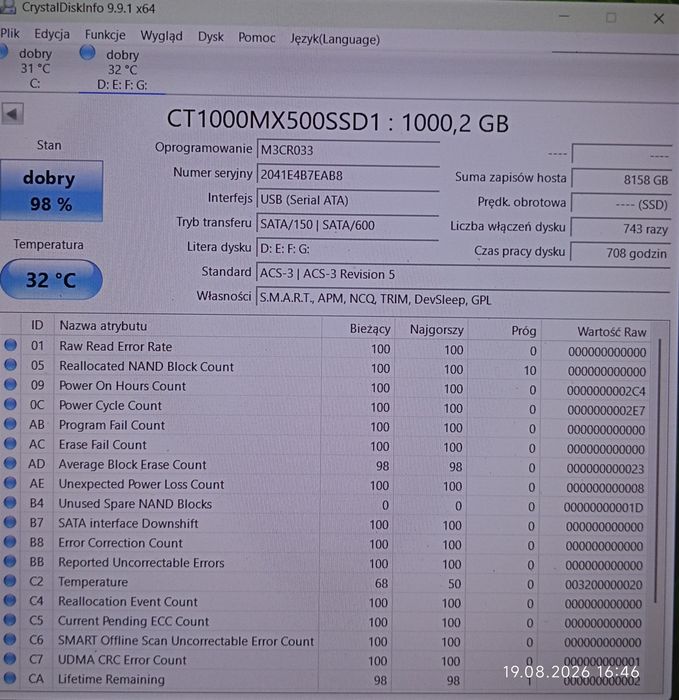Click the disk title CT1000MX500SSD1 : 1000,2 GB
This screenshot has height=700, width=679.
point(337,121)
